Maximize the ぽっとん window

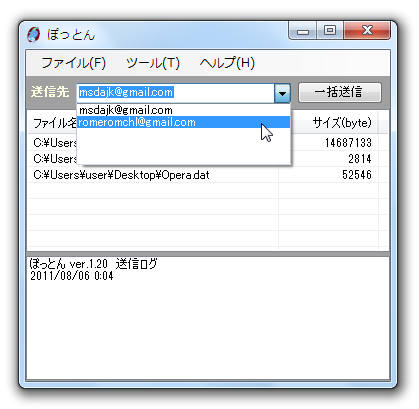pyautogui.click(x=329, y=31)
